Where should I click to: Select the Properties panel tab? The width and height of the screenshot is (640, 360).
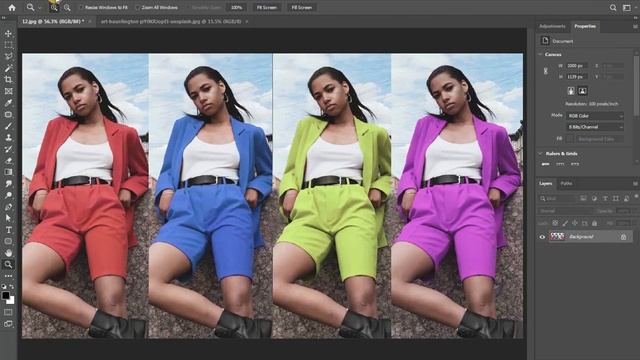coord(585,26)
